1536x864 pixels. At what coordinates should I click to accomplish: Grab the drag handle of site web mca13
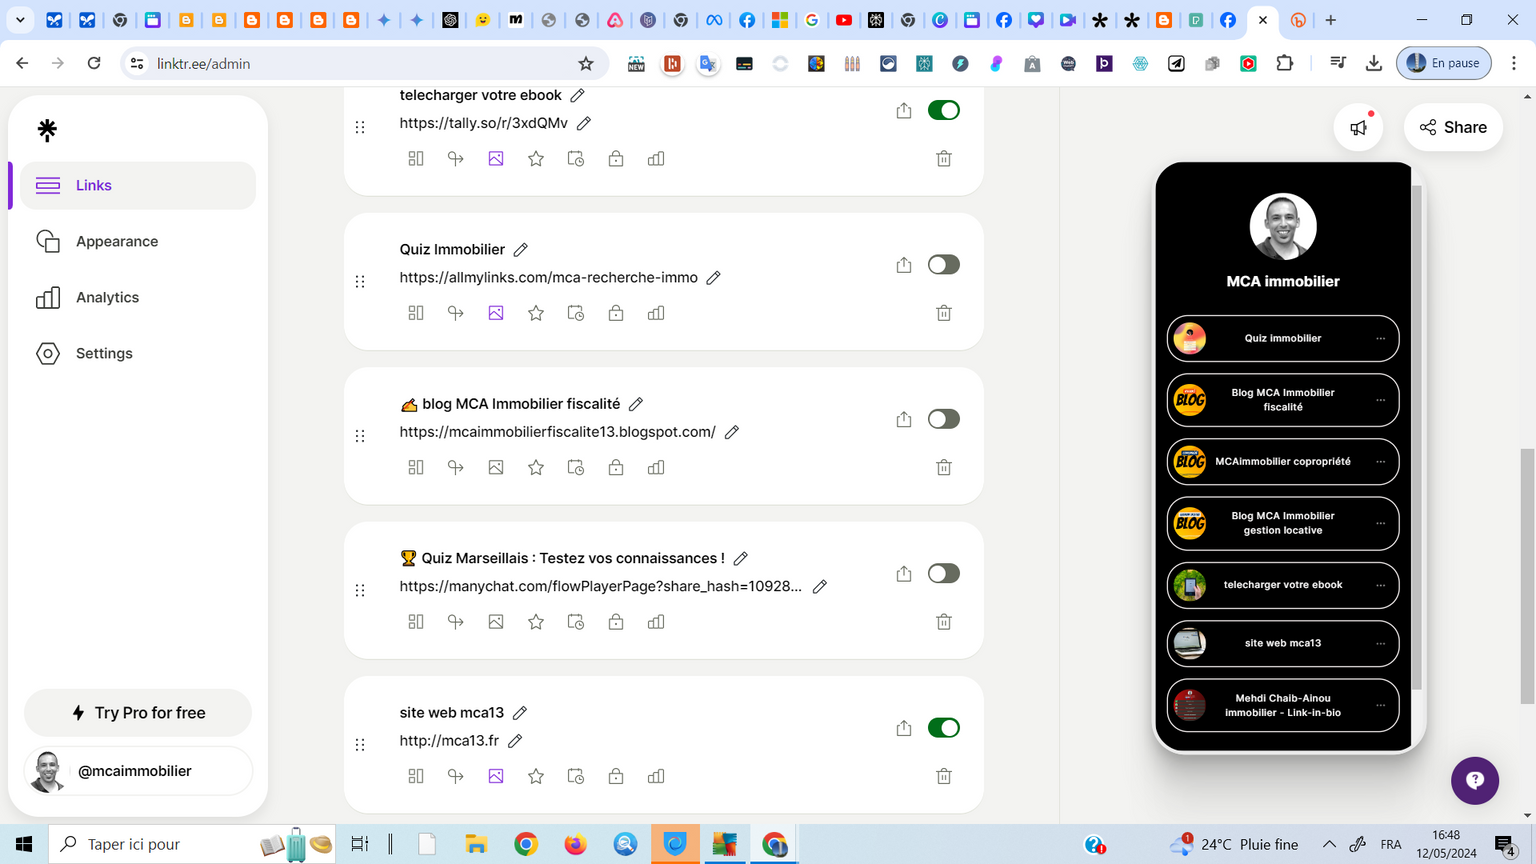point(360,745)
